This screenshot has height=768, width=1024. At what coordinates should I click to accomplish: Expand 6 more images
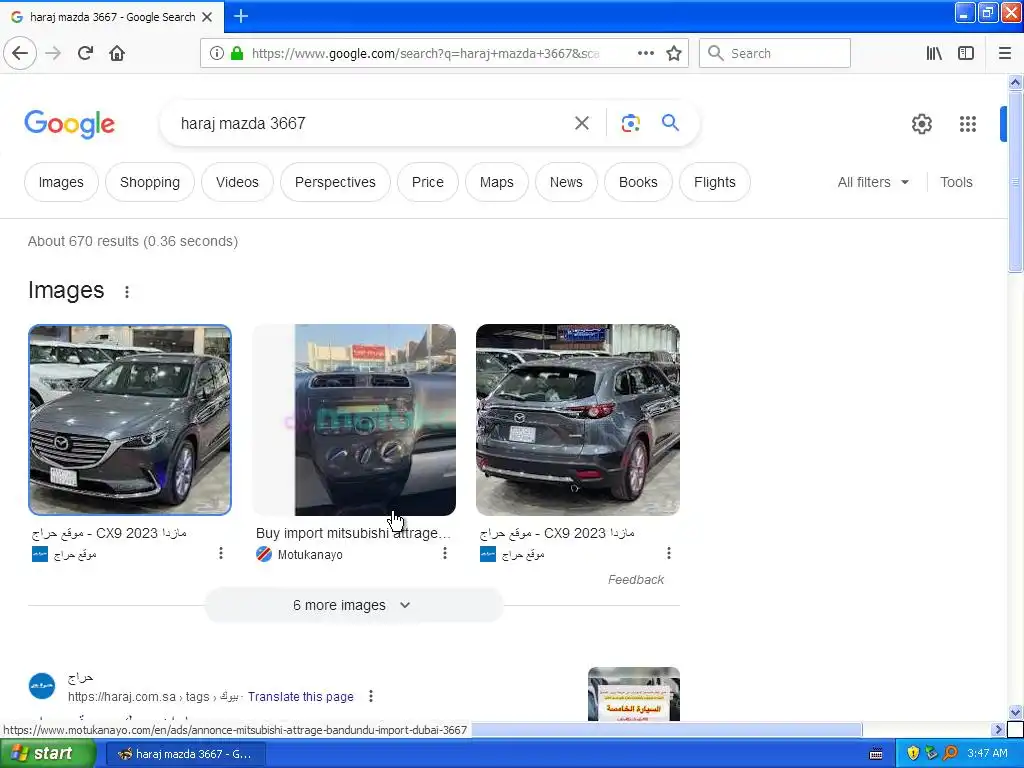pos(353,605)
